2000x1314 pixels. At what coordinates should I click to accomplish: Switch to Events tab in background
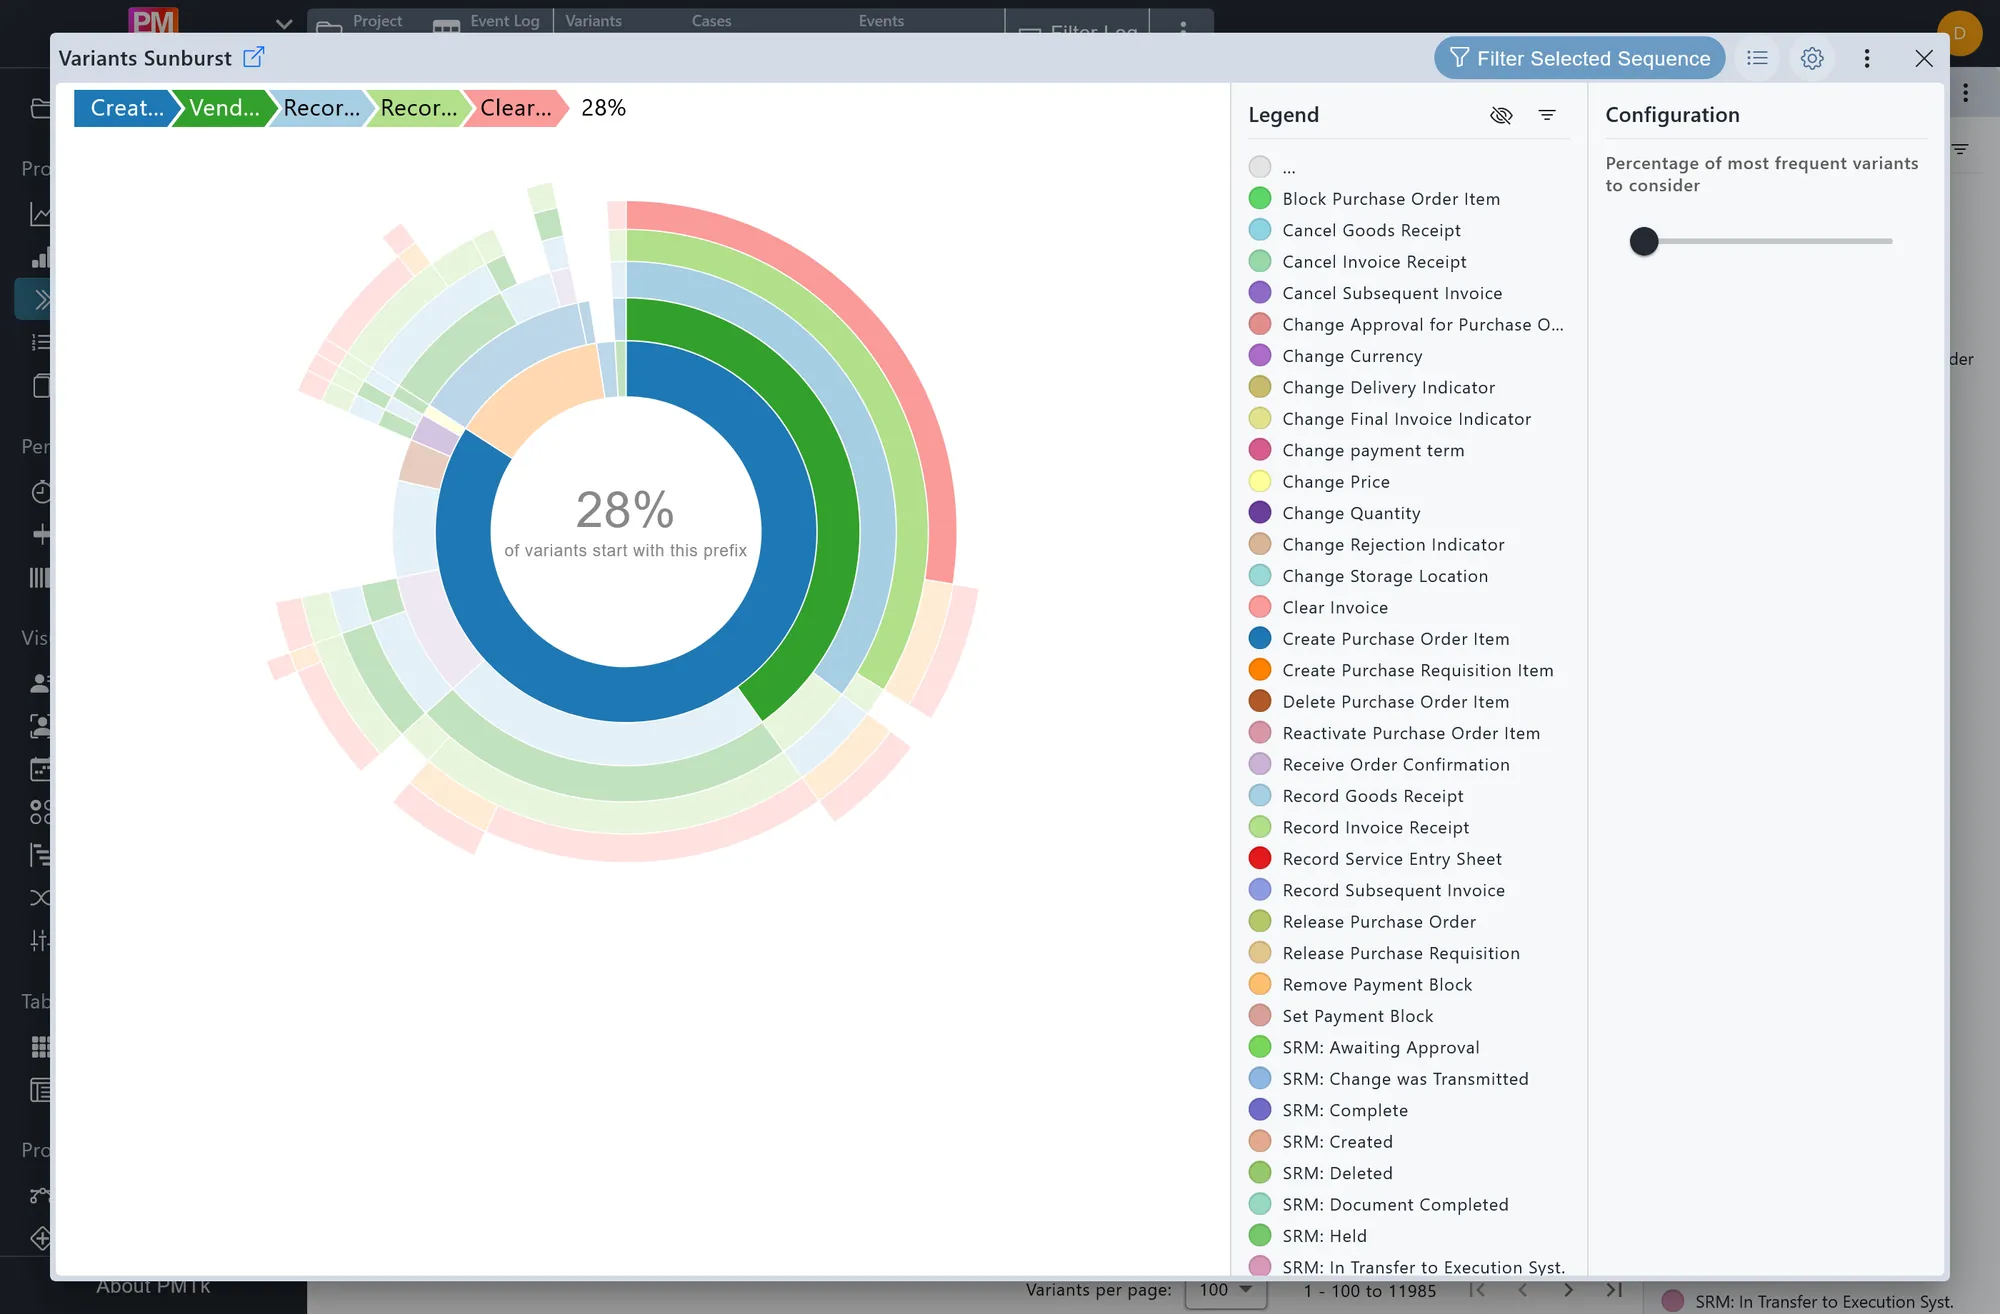tap(881, 21)
